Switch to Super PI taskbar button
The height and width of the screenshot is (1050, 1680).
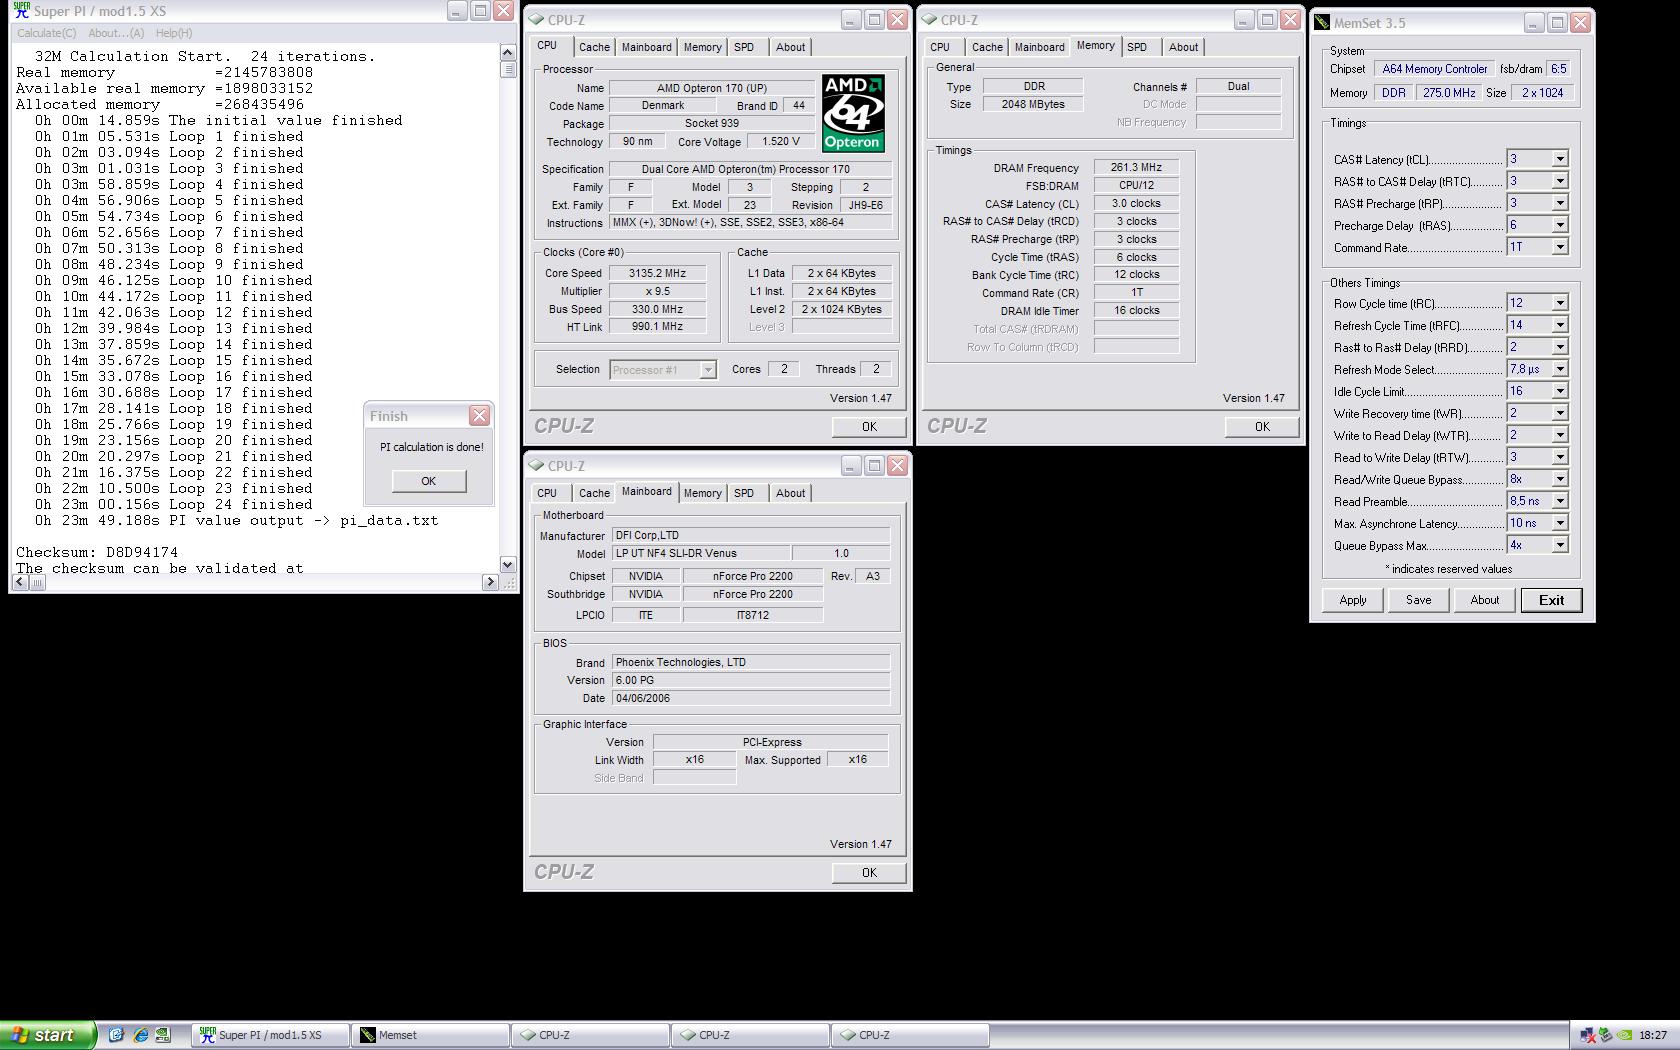click(271, 1035)
